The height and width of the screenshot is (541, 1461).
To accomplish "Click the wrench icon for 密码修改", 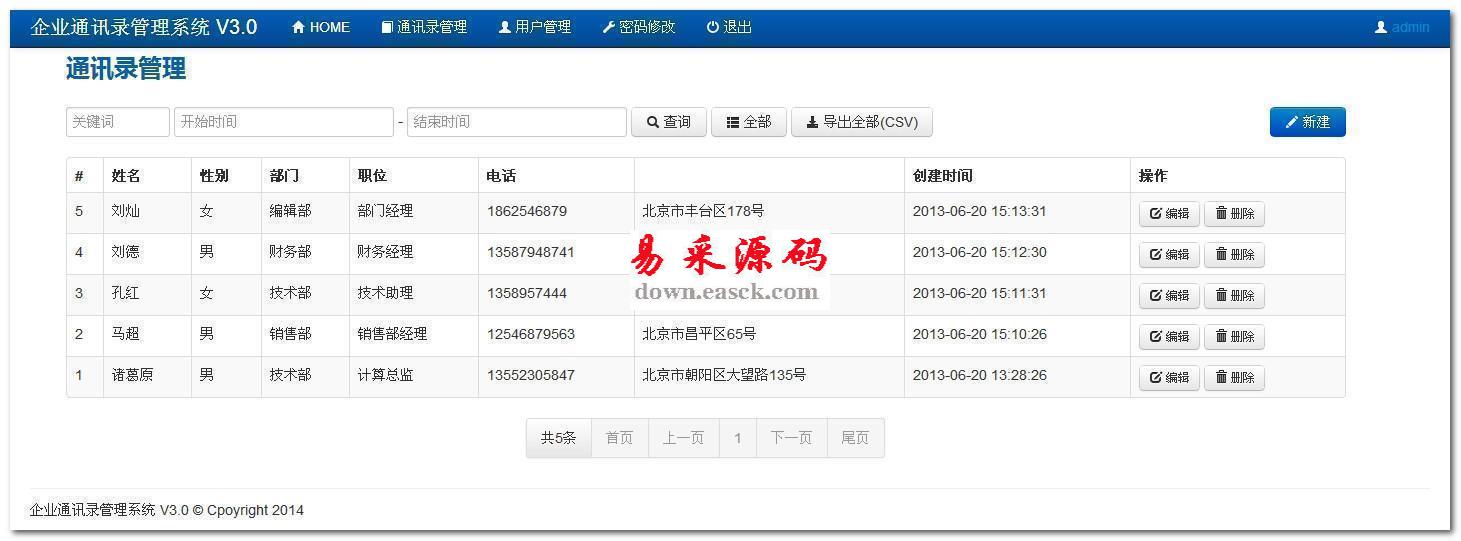I will click(x=608, y=28).
